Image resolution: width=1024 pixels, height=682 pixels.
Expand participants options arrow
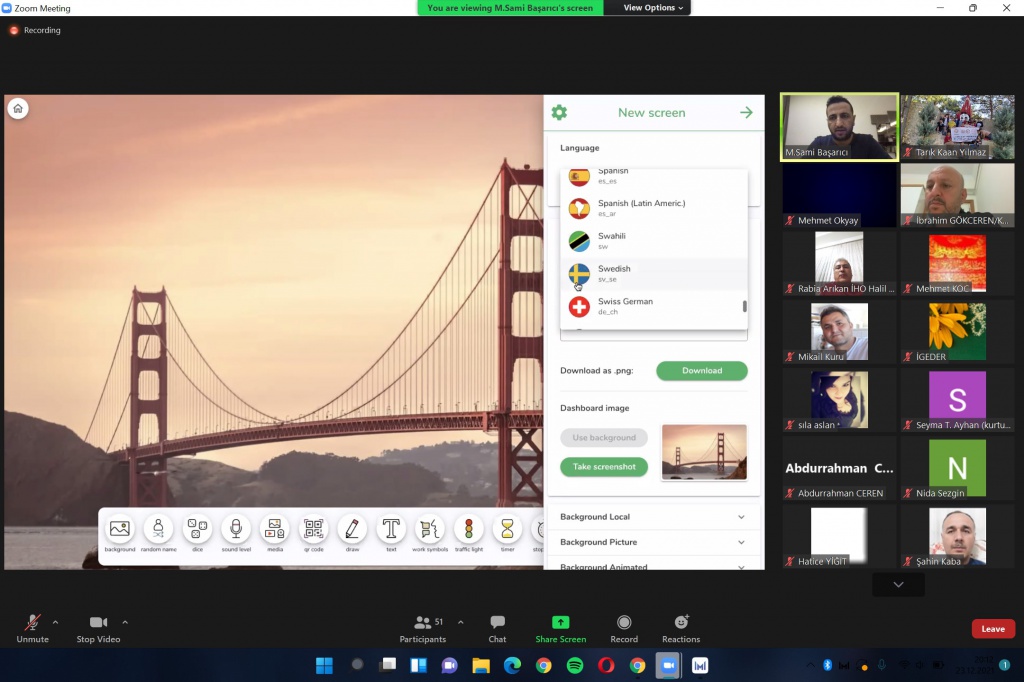pos(460,622)
